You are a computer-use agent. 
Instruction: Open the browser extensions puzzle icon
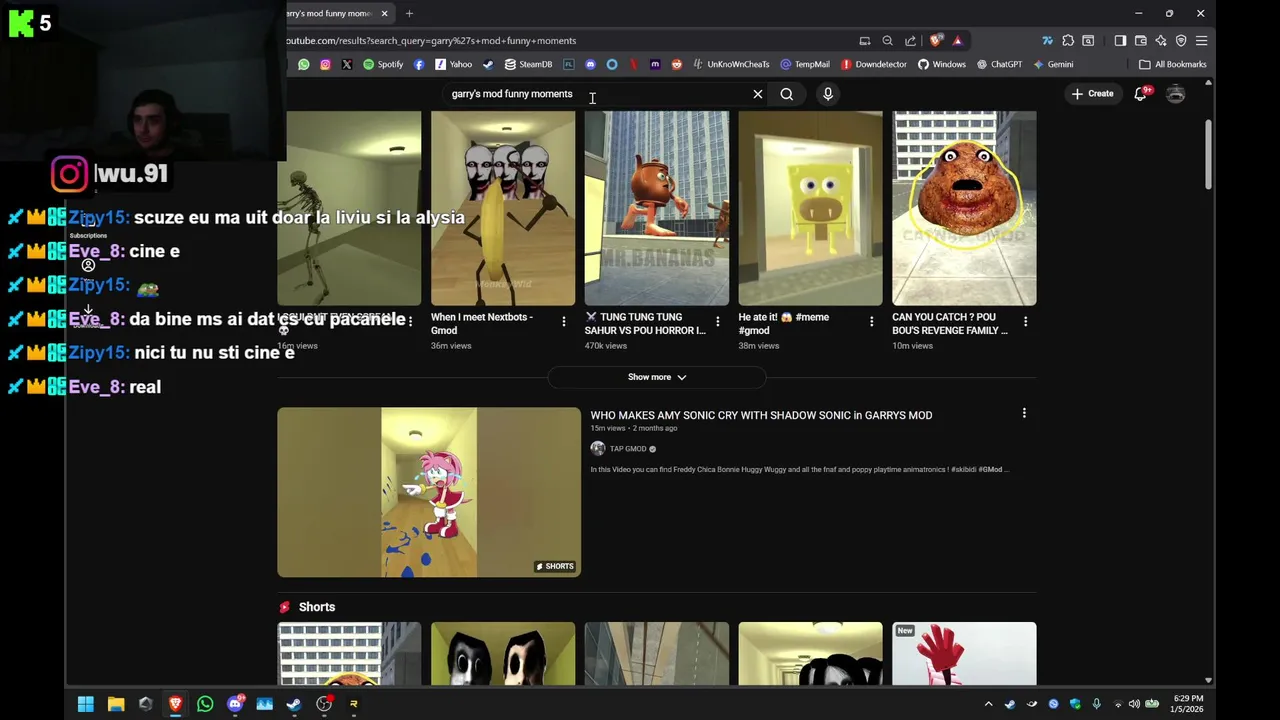click(x=1068, y=41)
